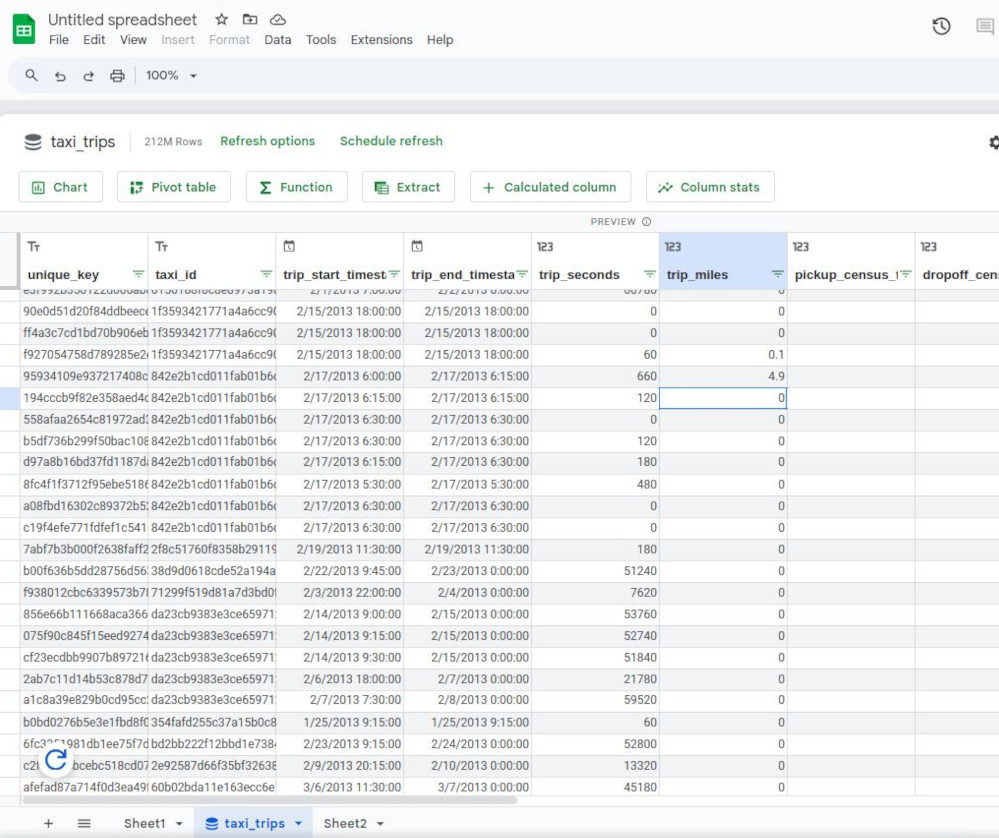Open the taxi_trips tab options arrow
Screen dimensions: 999x838
298,823
